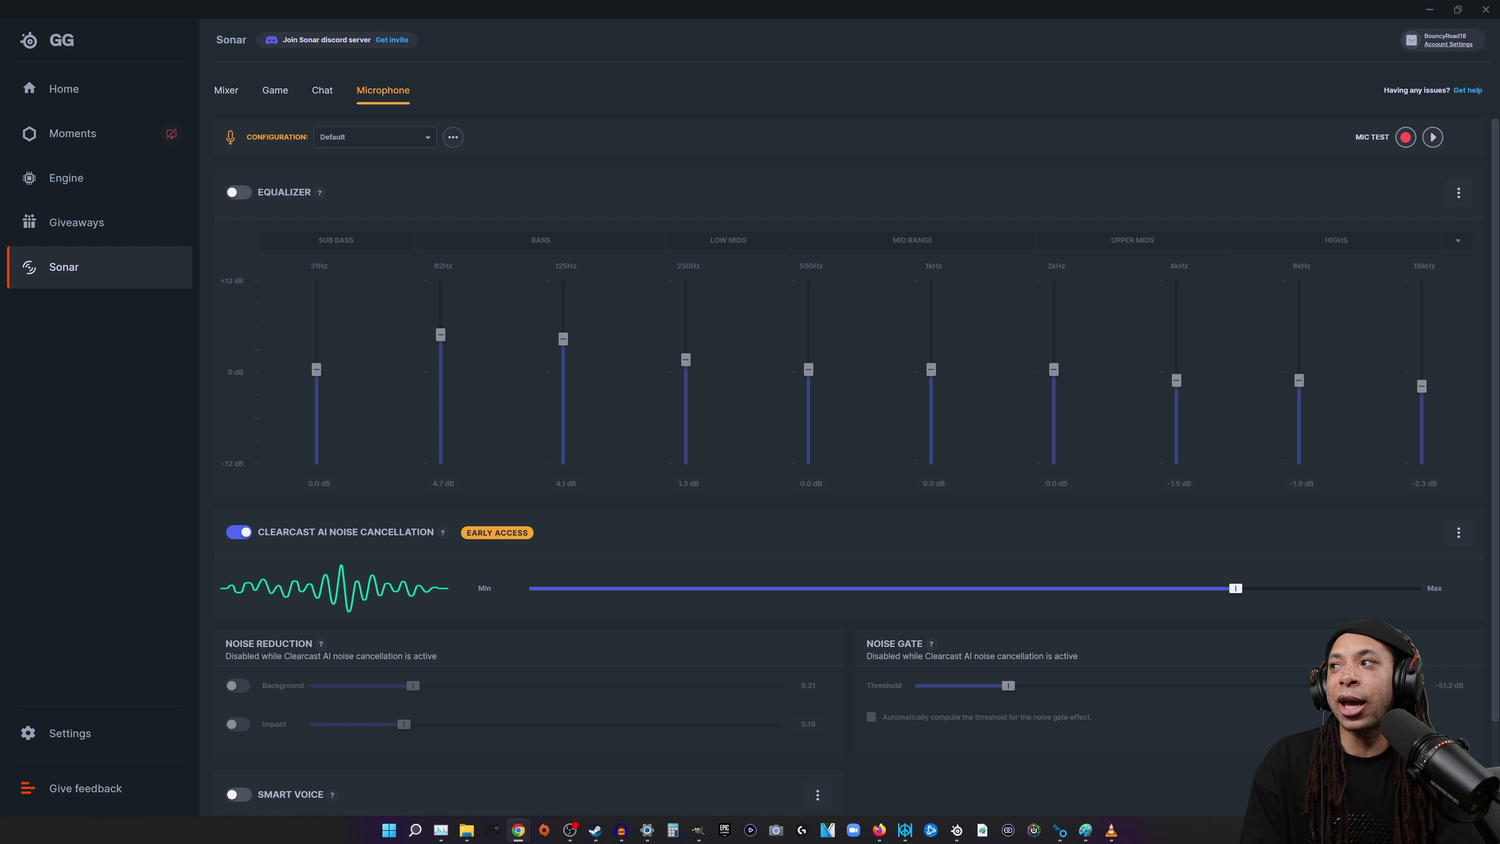This screenshot has width=1500, height=844.
Task: Disable ClearCast AI Noise Cancellation toggle
Action: tap(238, 532)
